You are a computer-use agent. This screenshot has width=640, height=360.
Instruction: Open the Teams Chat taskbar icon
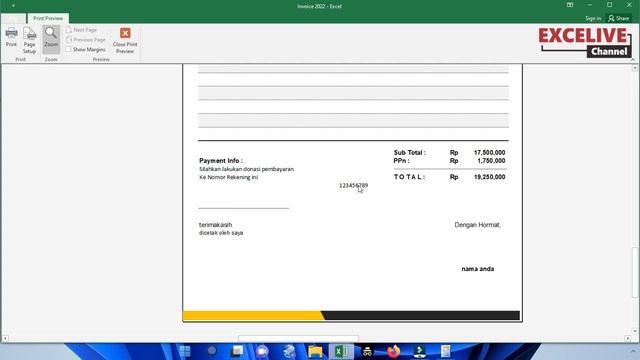coord(262,351)
